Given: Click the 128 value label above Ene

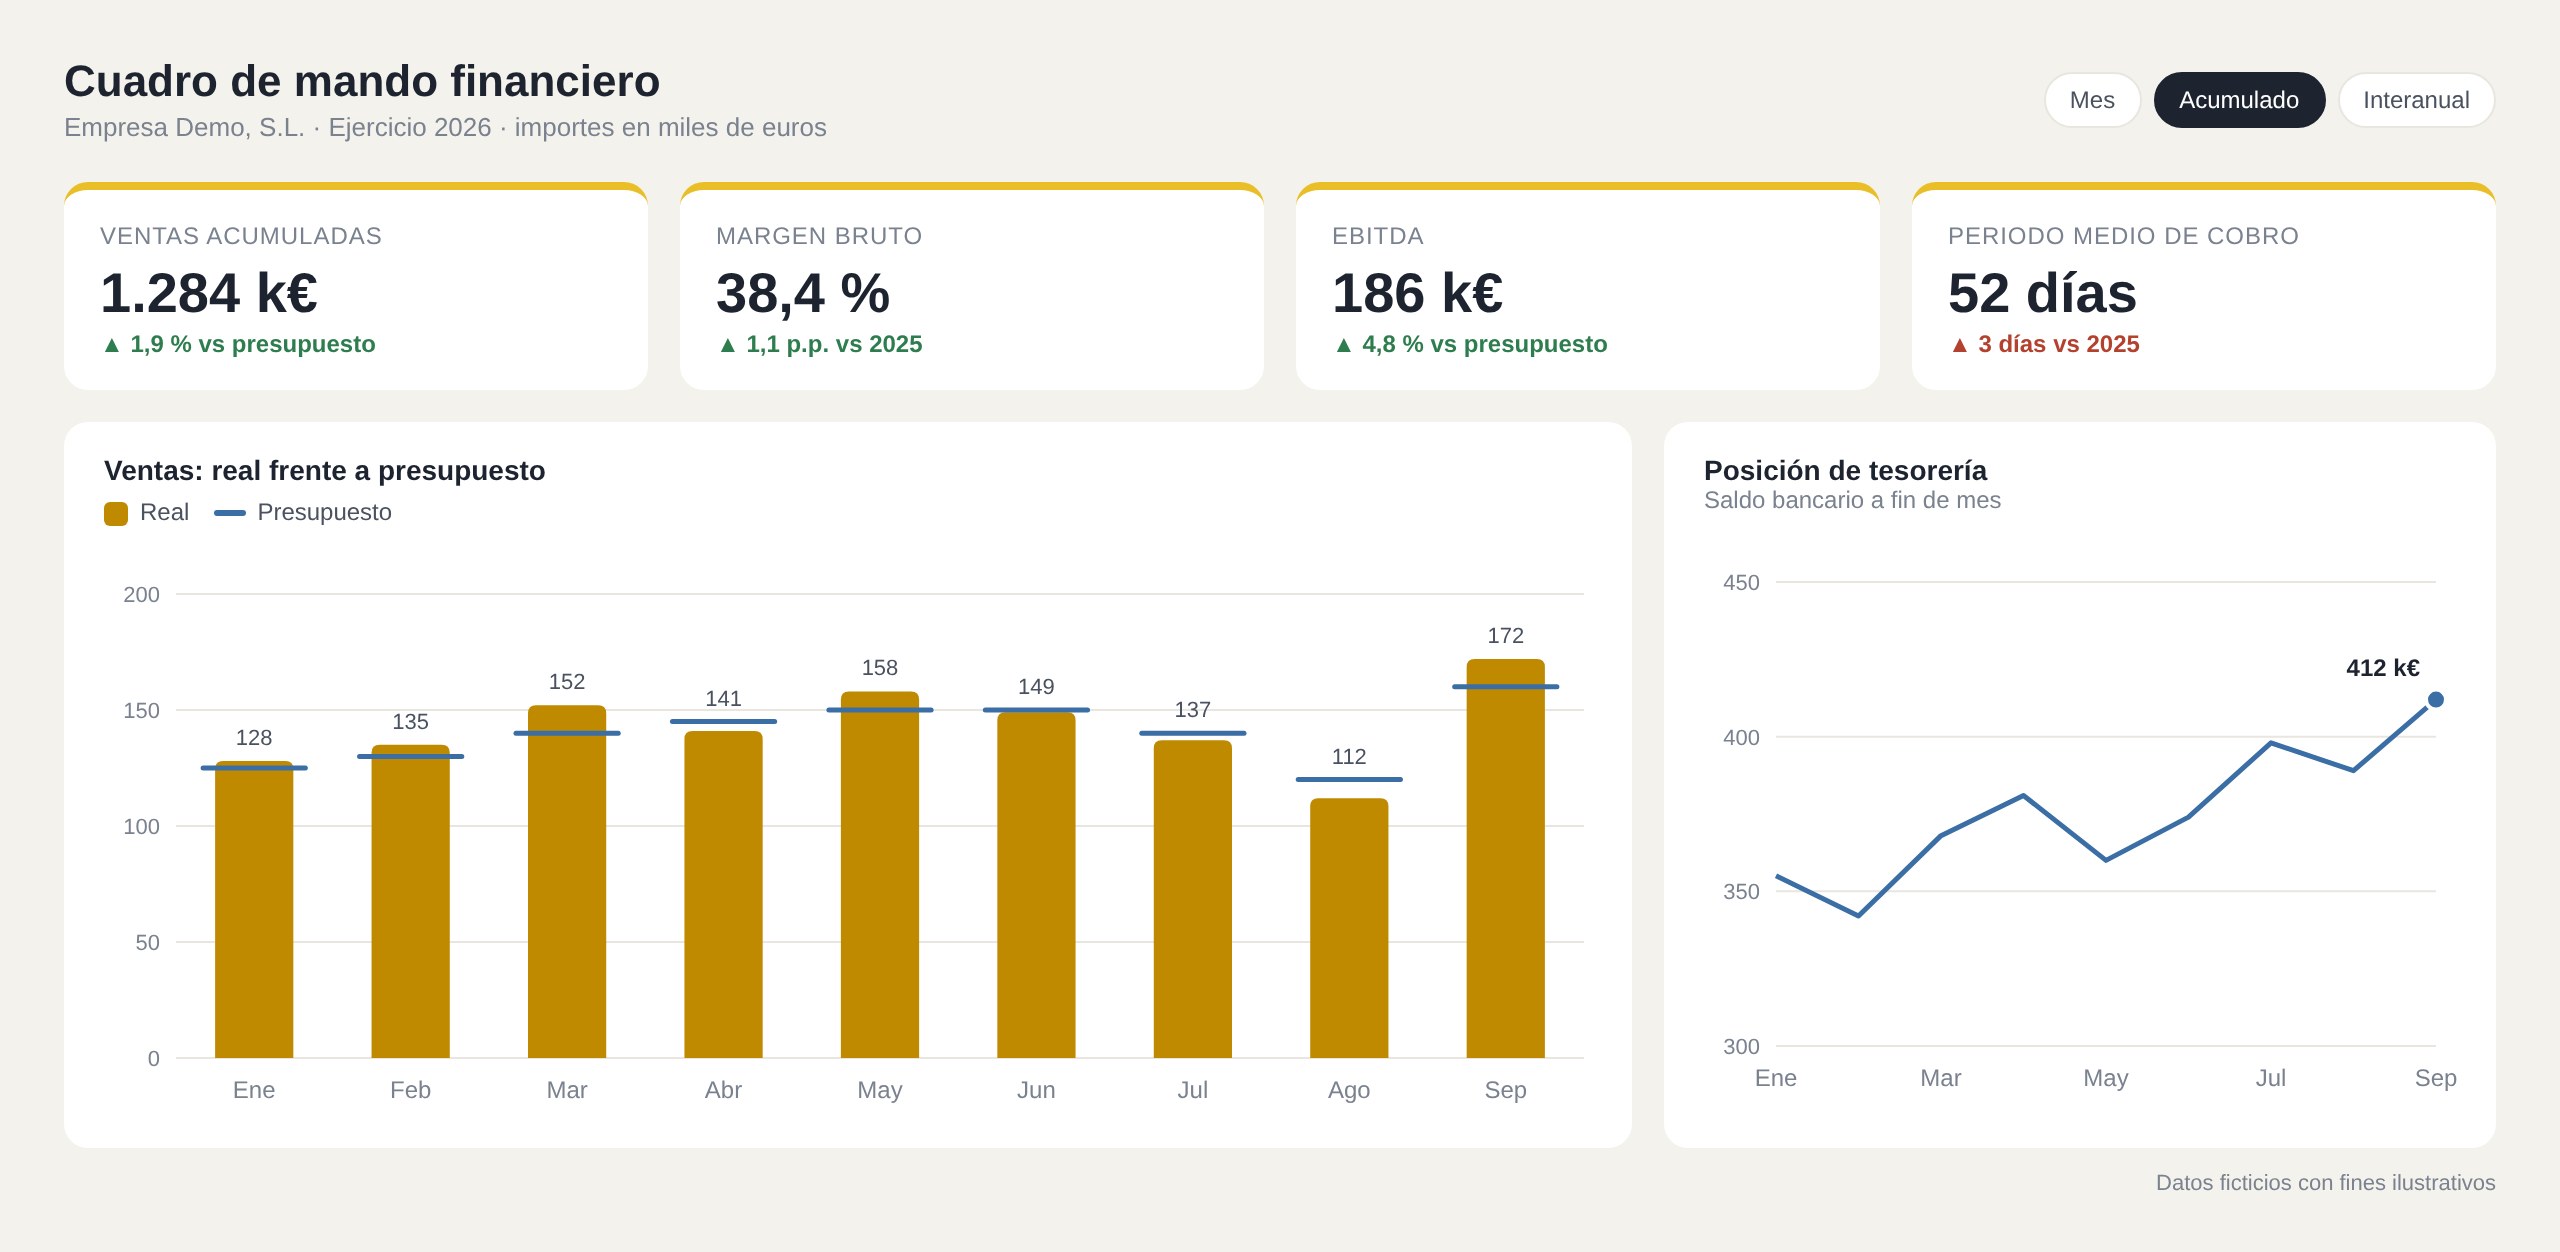Looking at the screenshot, I should coord(254,738).
